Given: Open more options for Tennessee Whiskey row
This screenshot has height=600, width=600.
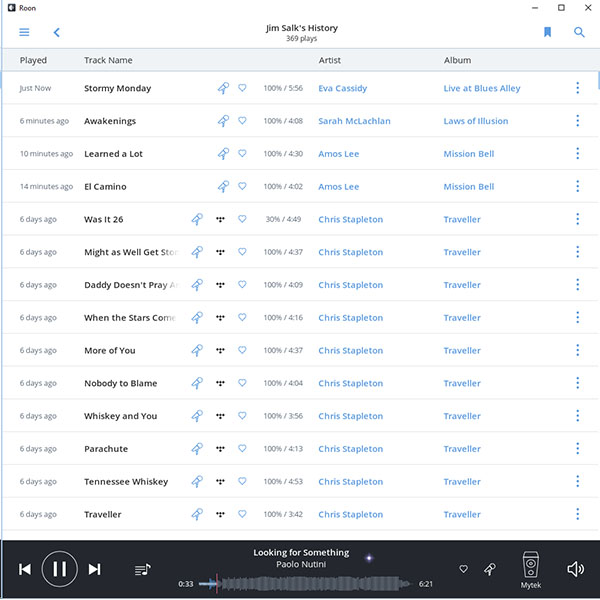Looking at the screenshot, I should point(577,482).
